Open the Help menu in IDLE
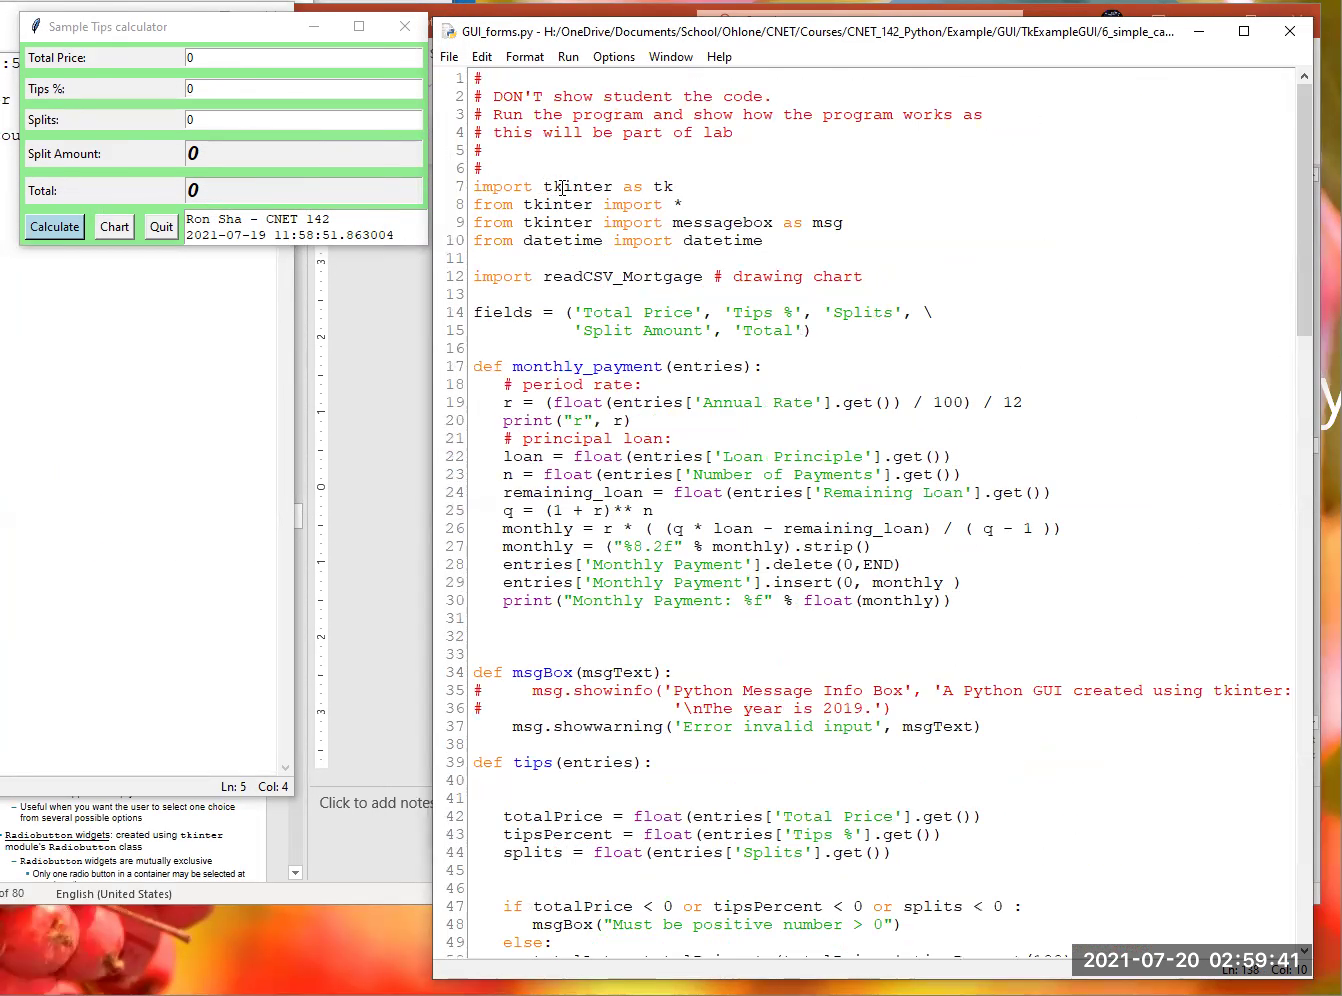 click(720, 57)
